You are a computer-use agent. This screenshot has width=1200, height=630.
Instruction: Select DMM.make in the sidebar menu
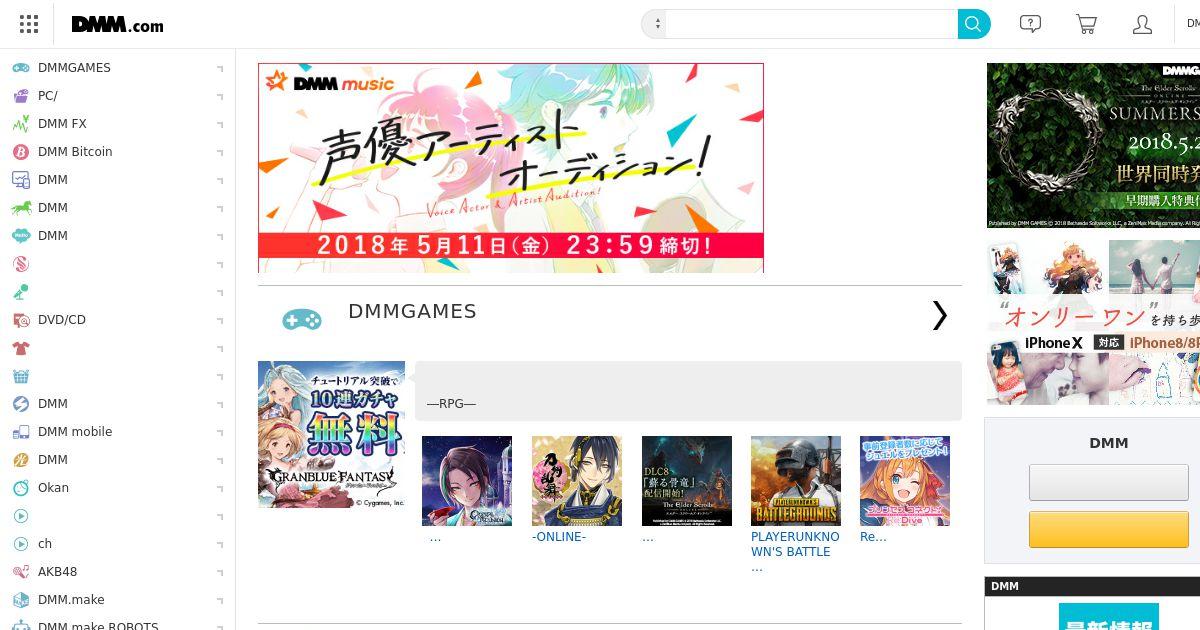pyautogui.click(x=71, y=600)
